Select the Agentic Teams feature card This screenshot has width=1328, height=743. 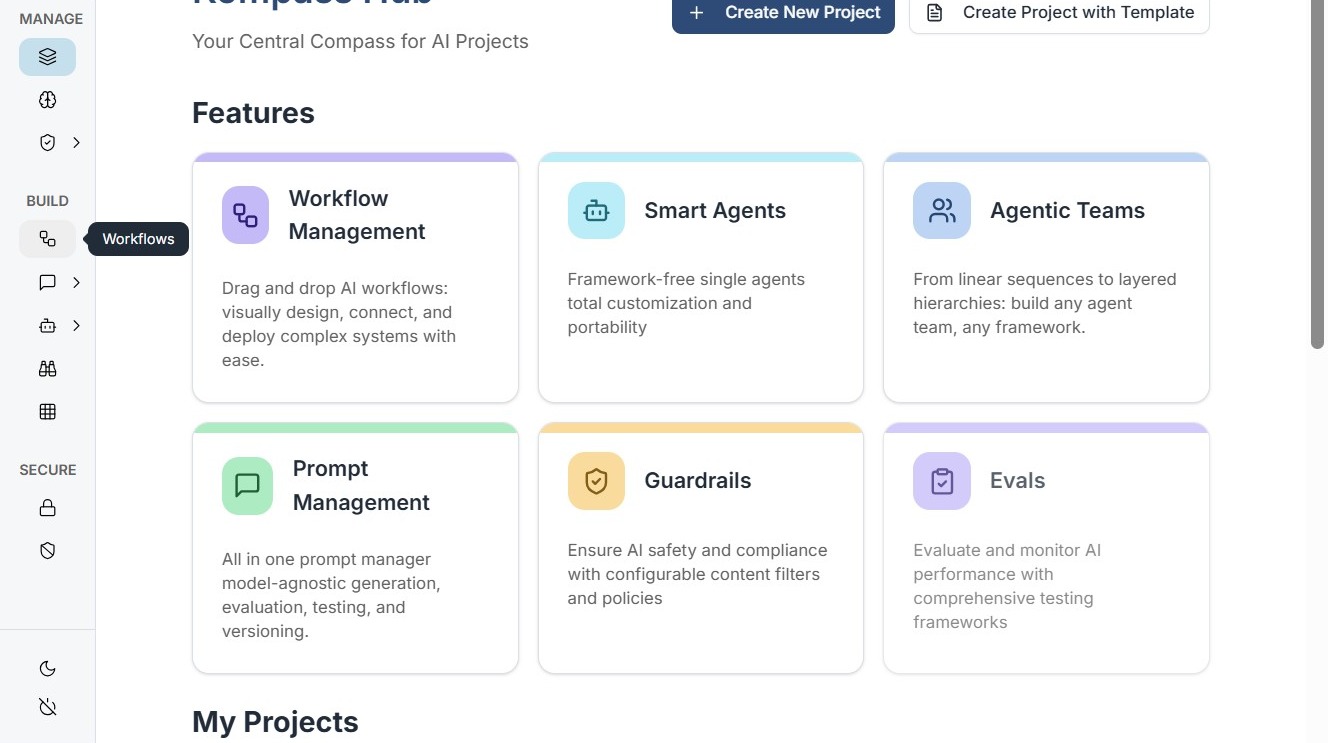tap(1046, 278)
